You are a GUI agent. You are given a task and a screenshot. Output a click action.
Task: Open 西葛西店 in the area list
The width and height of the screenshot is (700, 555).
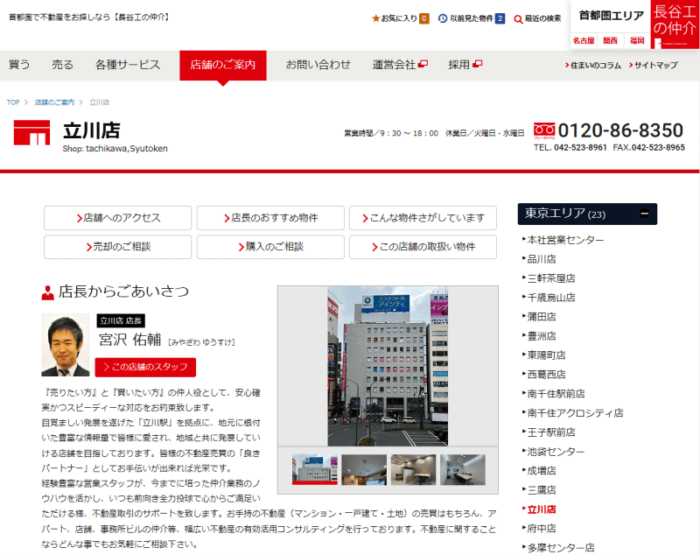click(x=546, y=375)
